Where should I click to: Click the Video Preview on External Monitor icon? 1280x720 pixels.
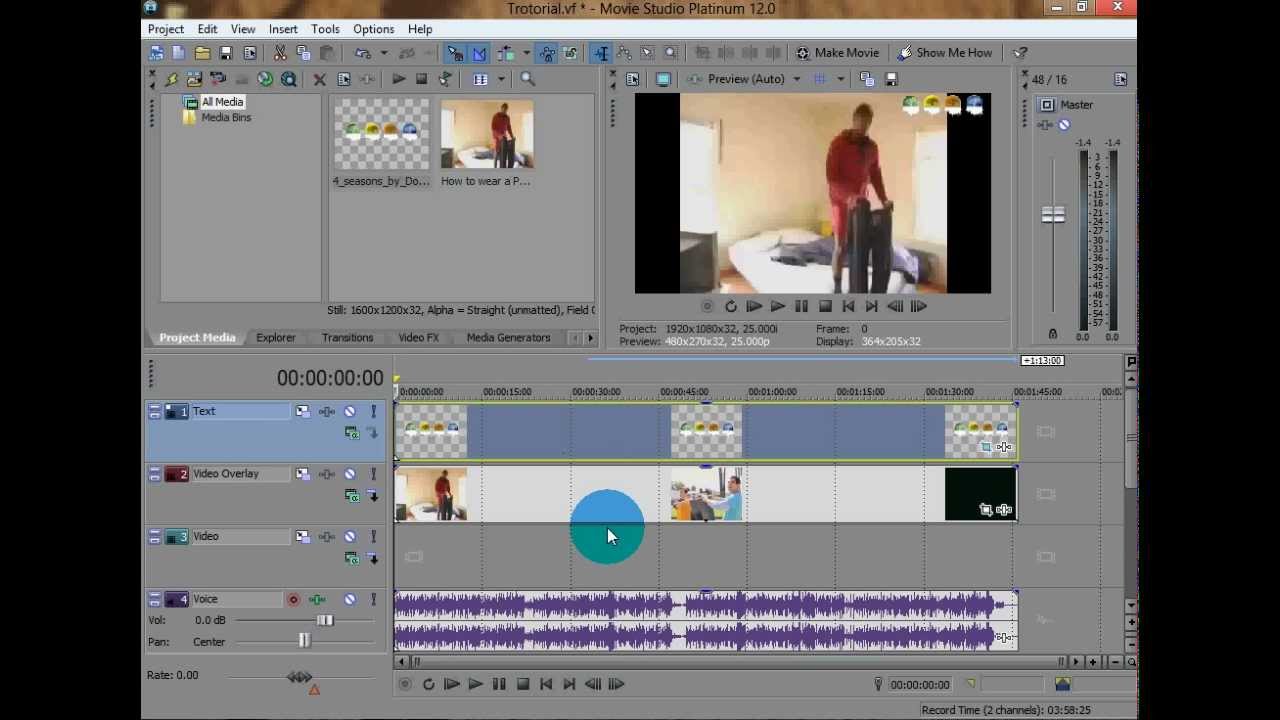pos(663,79)
